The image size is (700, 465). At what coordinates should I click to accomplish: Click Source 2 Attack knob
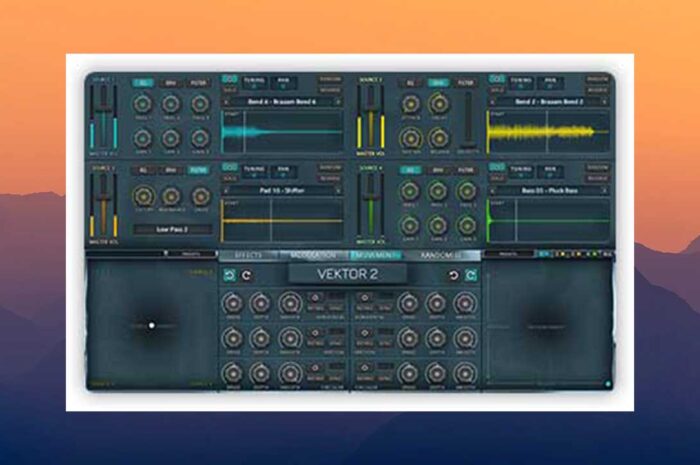click(410, 104)
